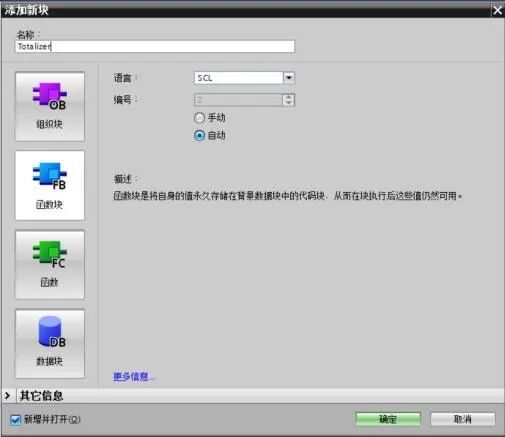Click the block name field containing Totalizer

[155, 46]
